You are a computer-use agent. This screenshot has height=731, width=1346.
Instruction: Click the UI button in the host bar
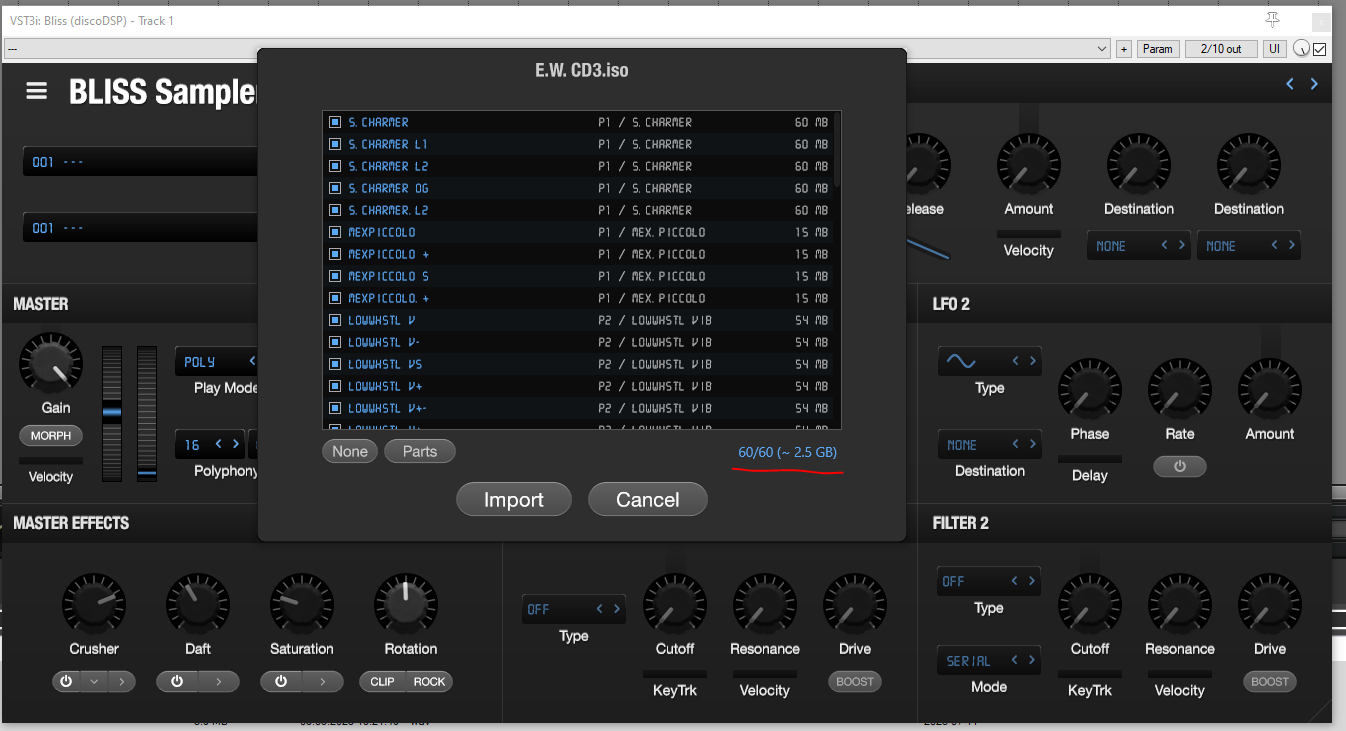[x=1275, y=49]
